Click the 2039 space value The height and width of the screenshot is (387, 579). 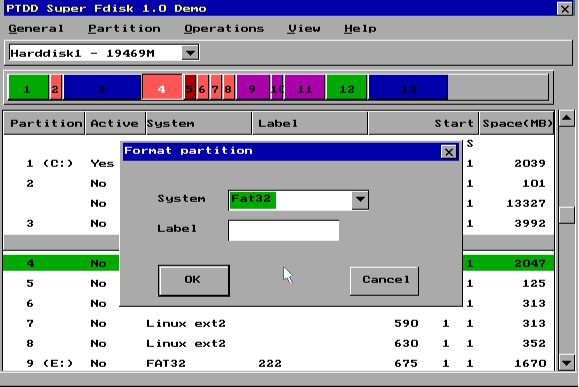pos(530,163)
